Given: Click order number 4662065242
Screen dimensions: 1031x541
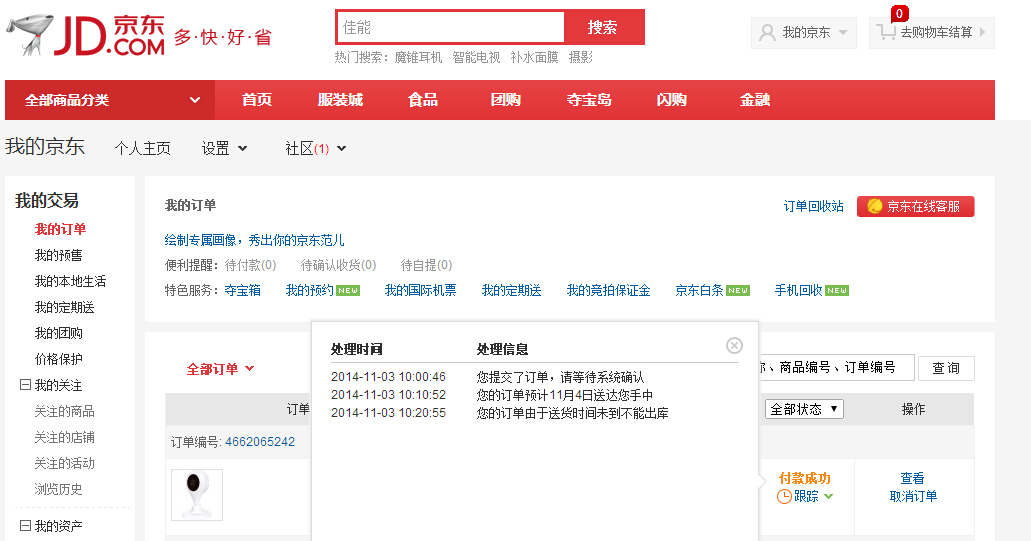Looking at the screenshot, I should click(x=260, y=442).
